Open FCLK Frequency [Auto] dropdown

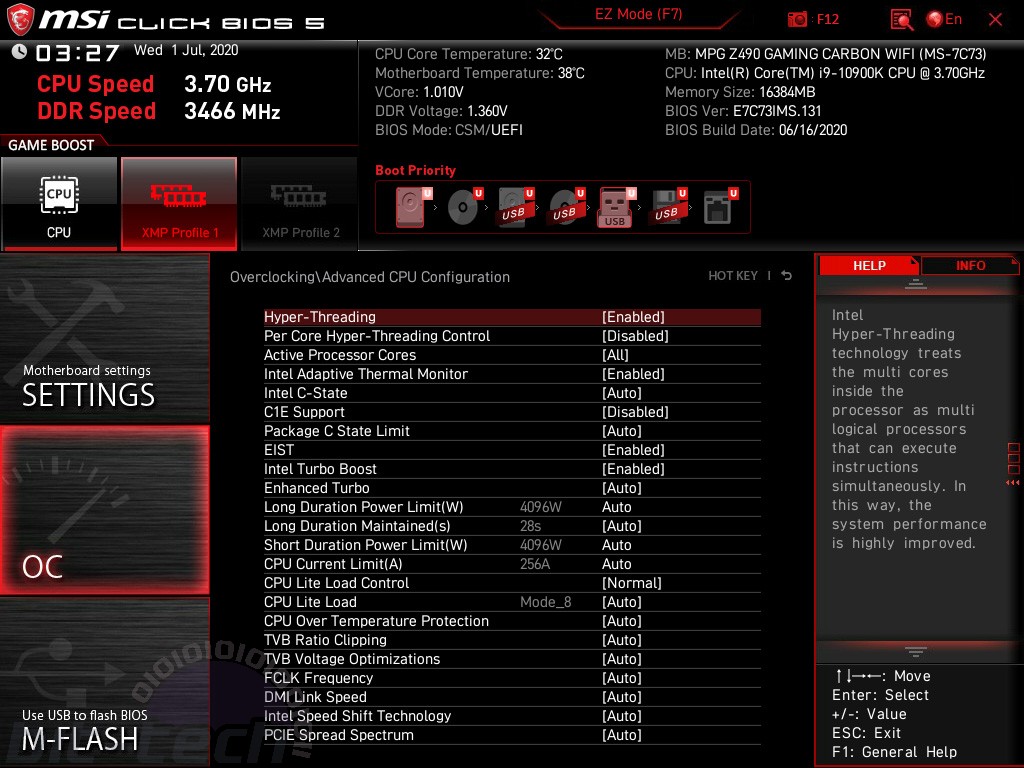tap(622, 677)
